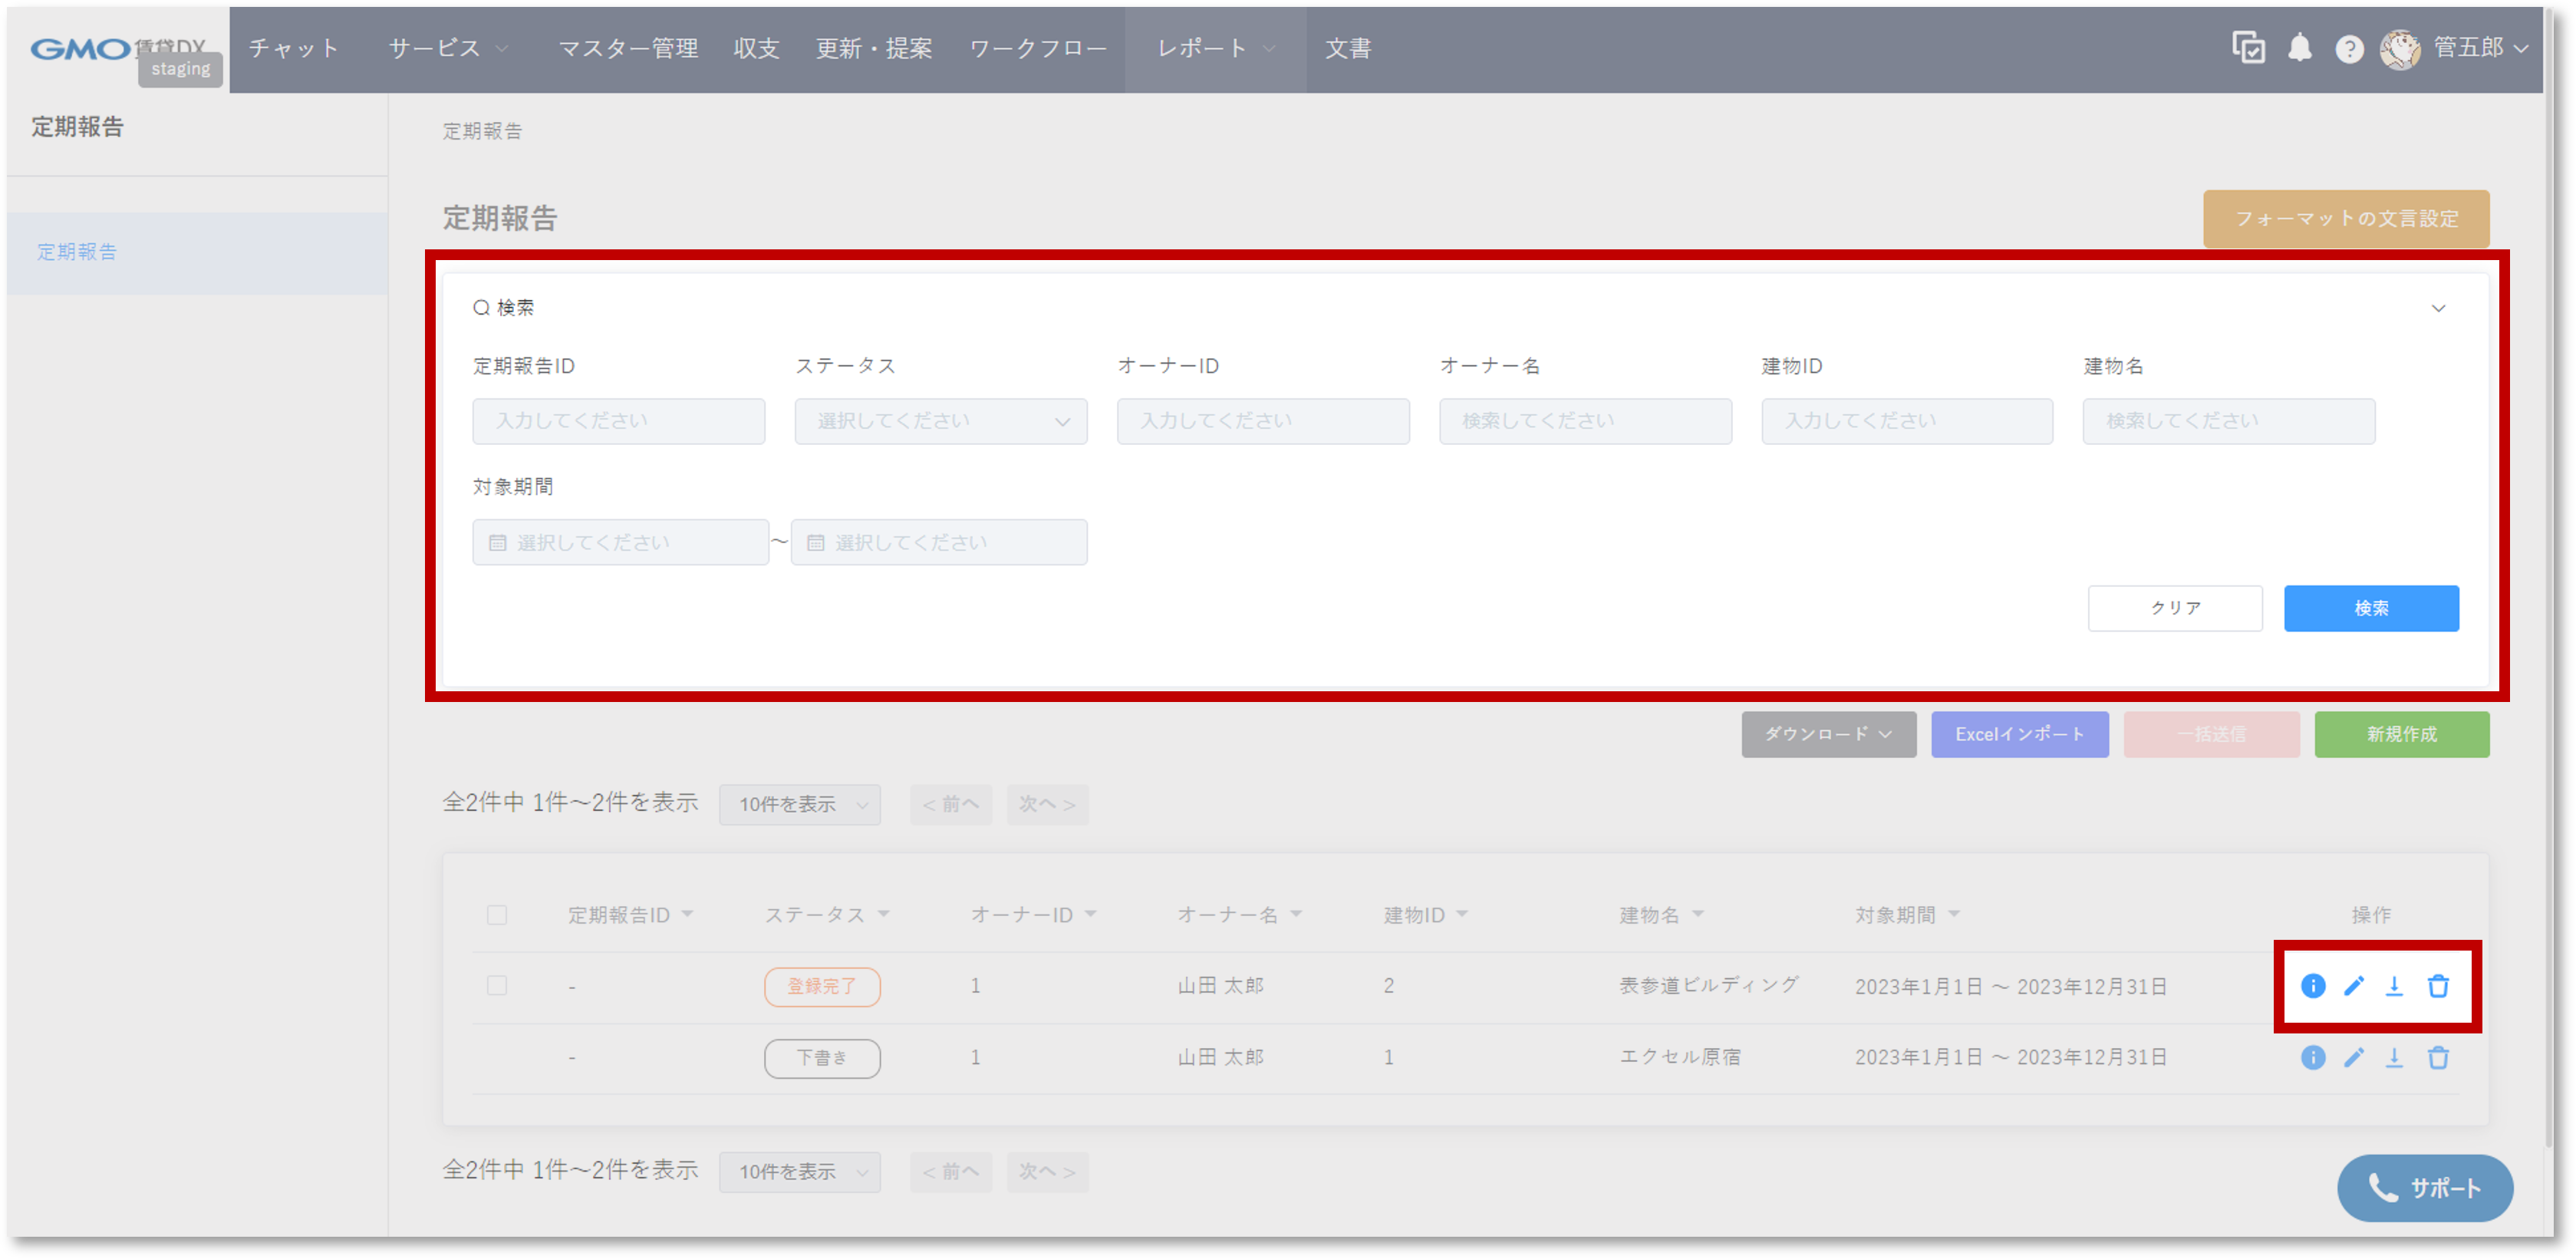Delete the 表参道ビルディング report via trash icon
This screenshot has width=2576, height=1259.
2439,986
